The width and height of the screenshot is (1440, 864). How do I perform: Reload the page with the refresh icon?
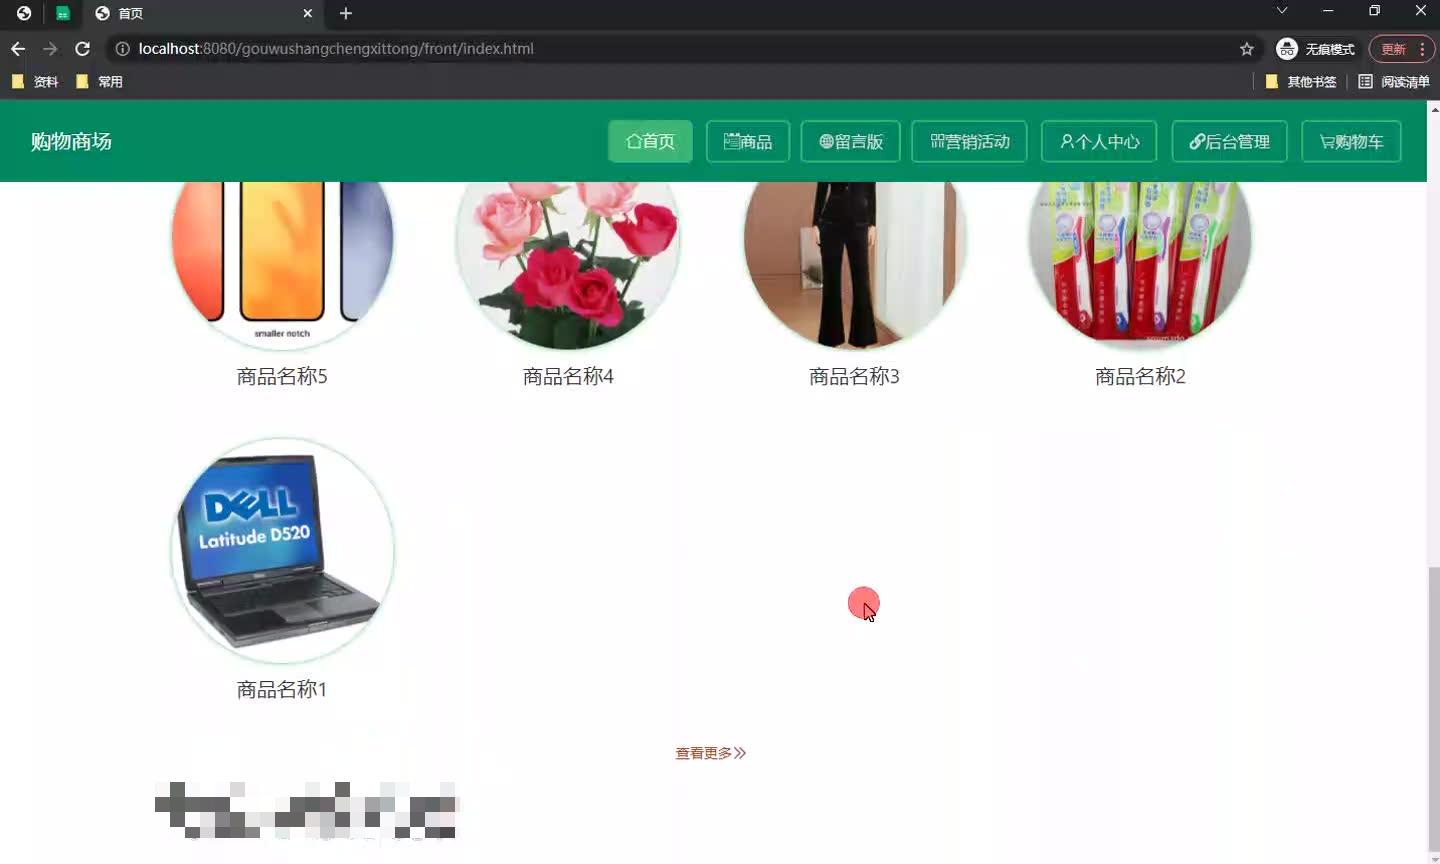(x=82, y=48)
